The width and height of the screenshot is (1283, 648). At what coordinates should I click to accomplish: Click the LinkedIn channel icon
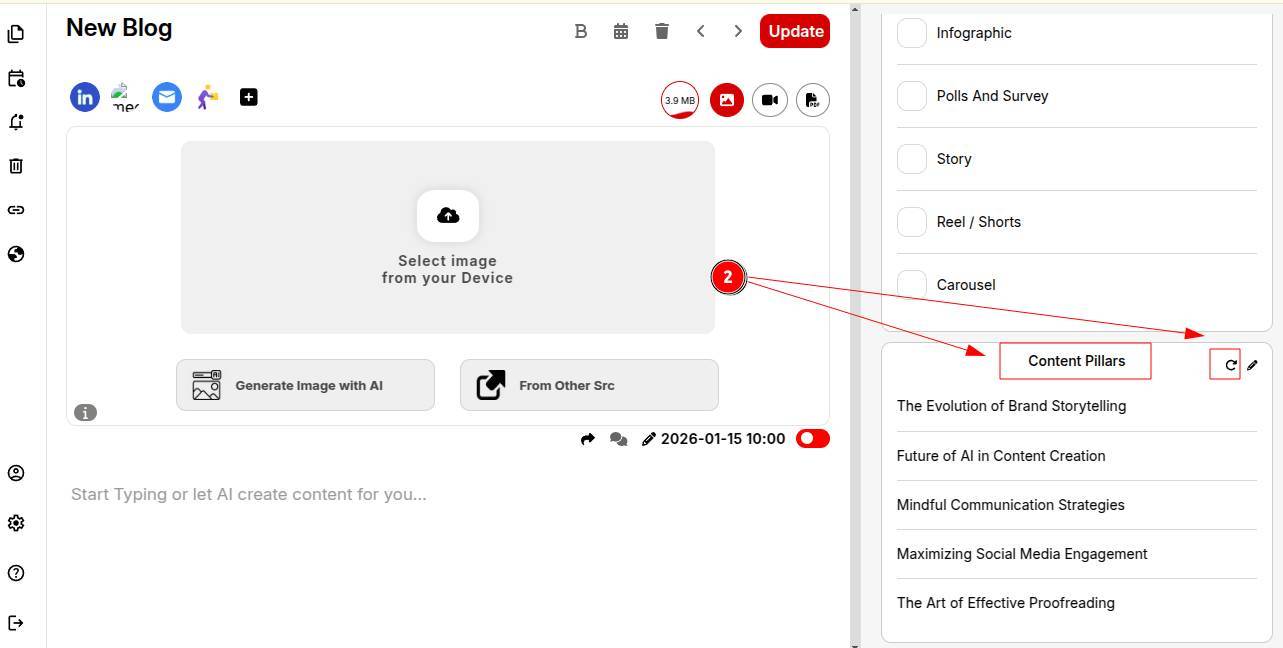(x=85, y=97)
